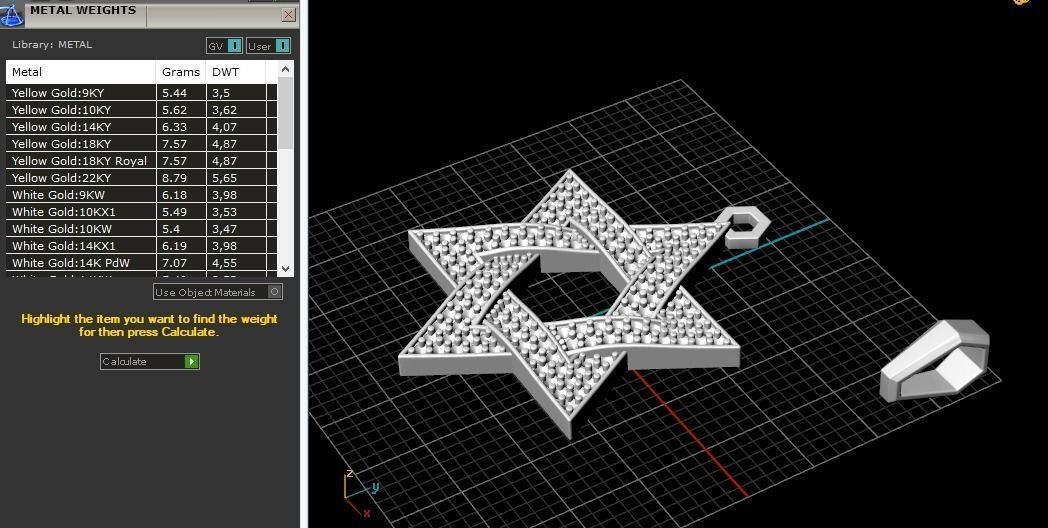
Task: Click the XYZ axis indicator in viewport
Action: point(360,493)
